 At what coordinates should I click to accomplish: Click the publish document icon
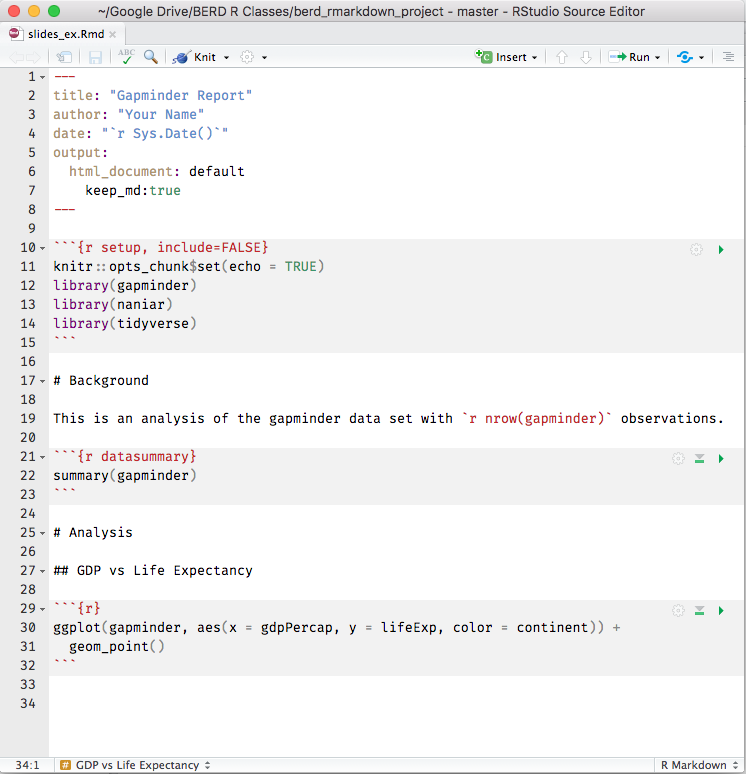pyautogui.click(x=685, y=57)
